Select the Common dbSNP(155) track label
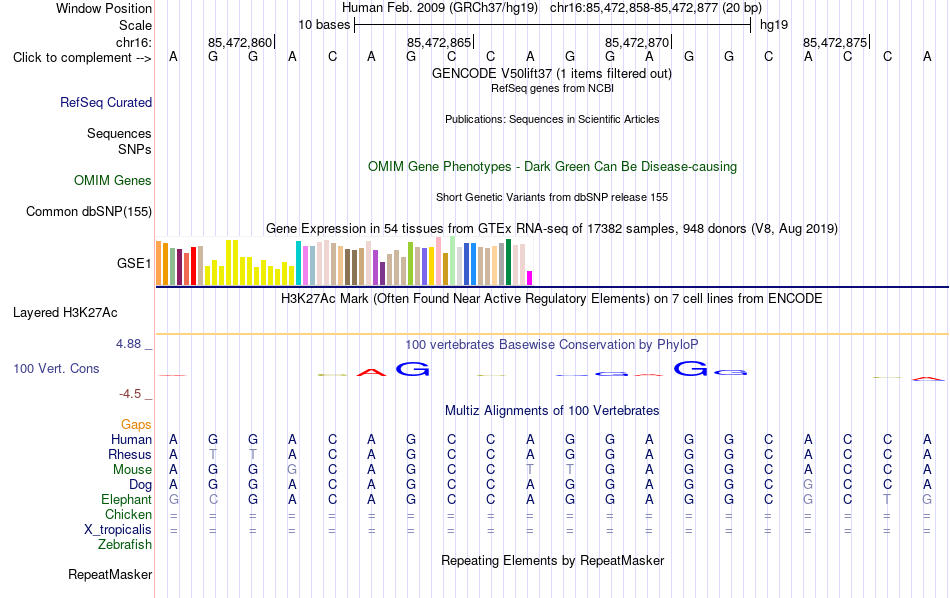The height and width of the screenshot is (598, 950). pos(89,211)
